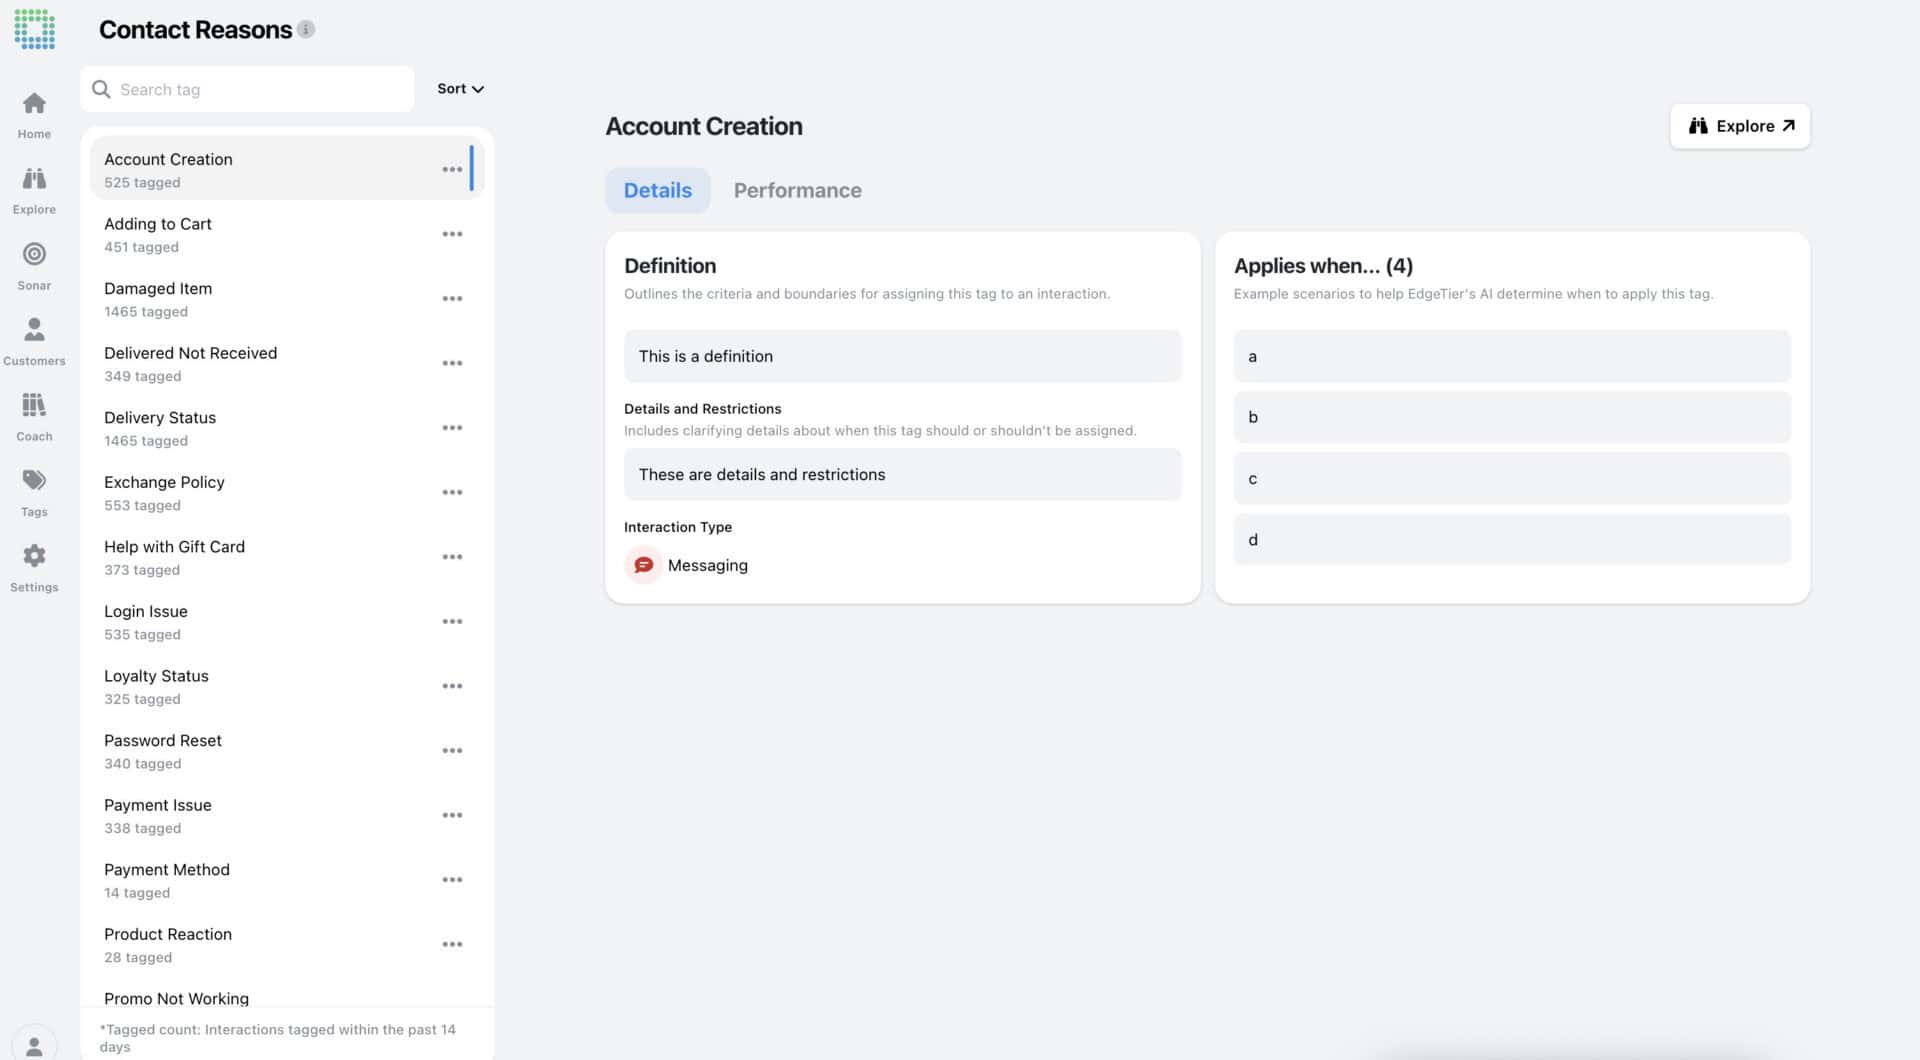This screenshot has width=1920, height=1060.
Task: Click the Search tag input field
Action: 250,89
